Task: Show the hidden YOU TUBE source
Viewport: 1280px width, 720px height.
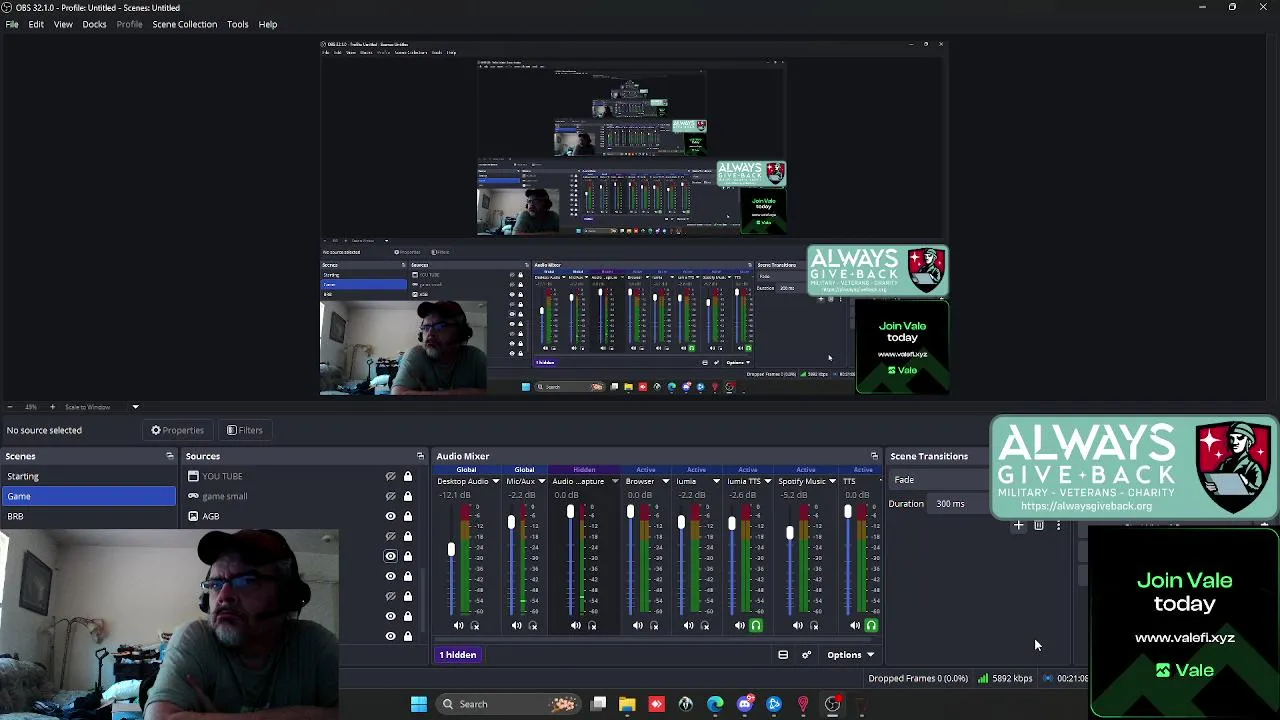Action: click(x=391, y=476)
